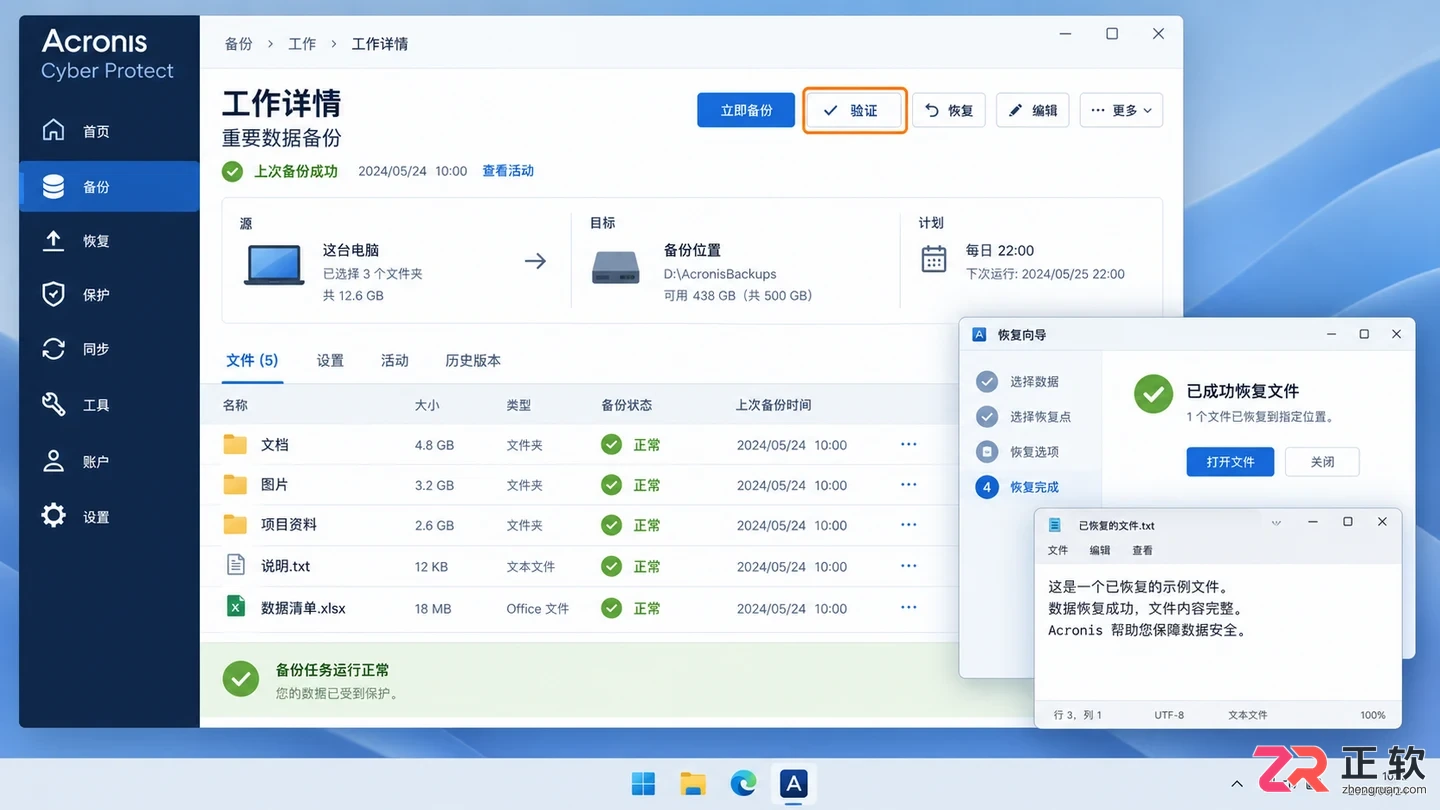Click the 数据清单.xlsx Excel file icon

coord(235,607)
